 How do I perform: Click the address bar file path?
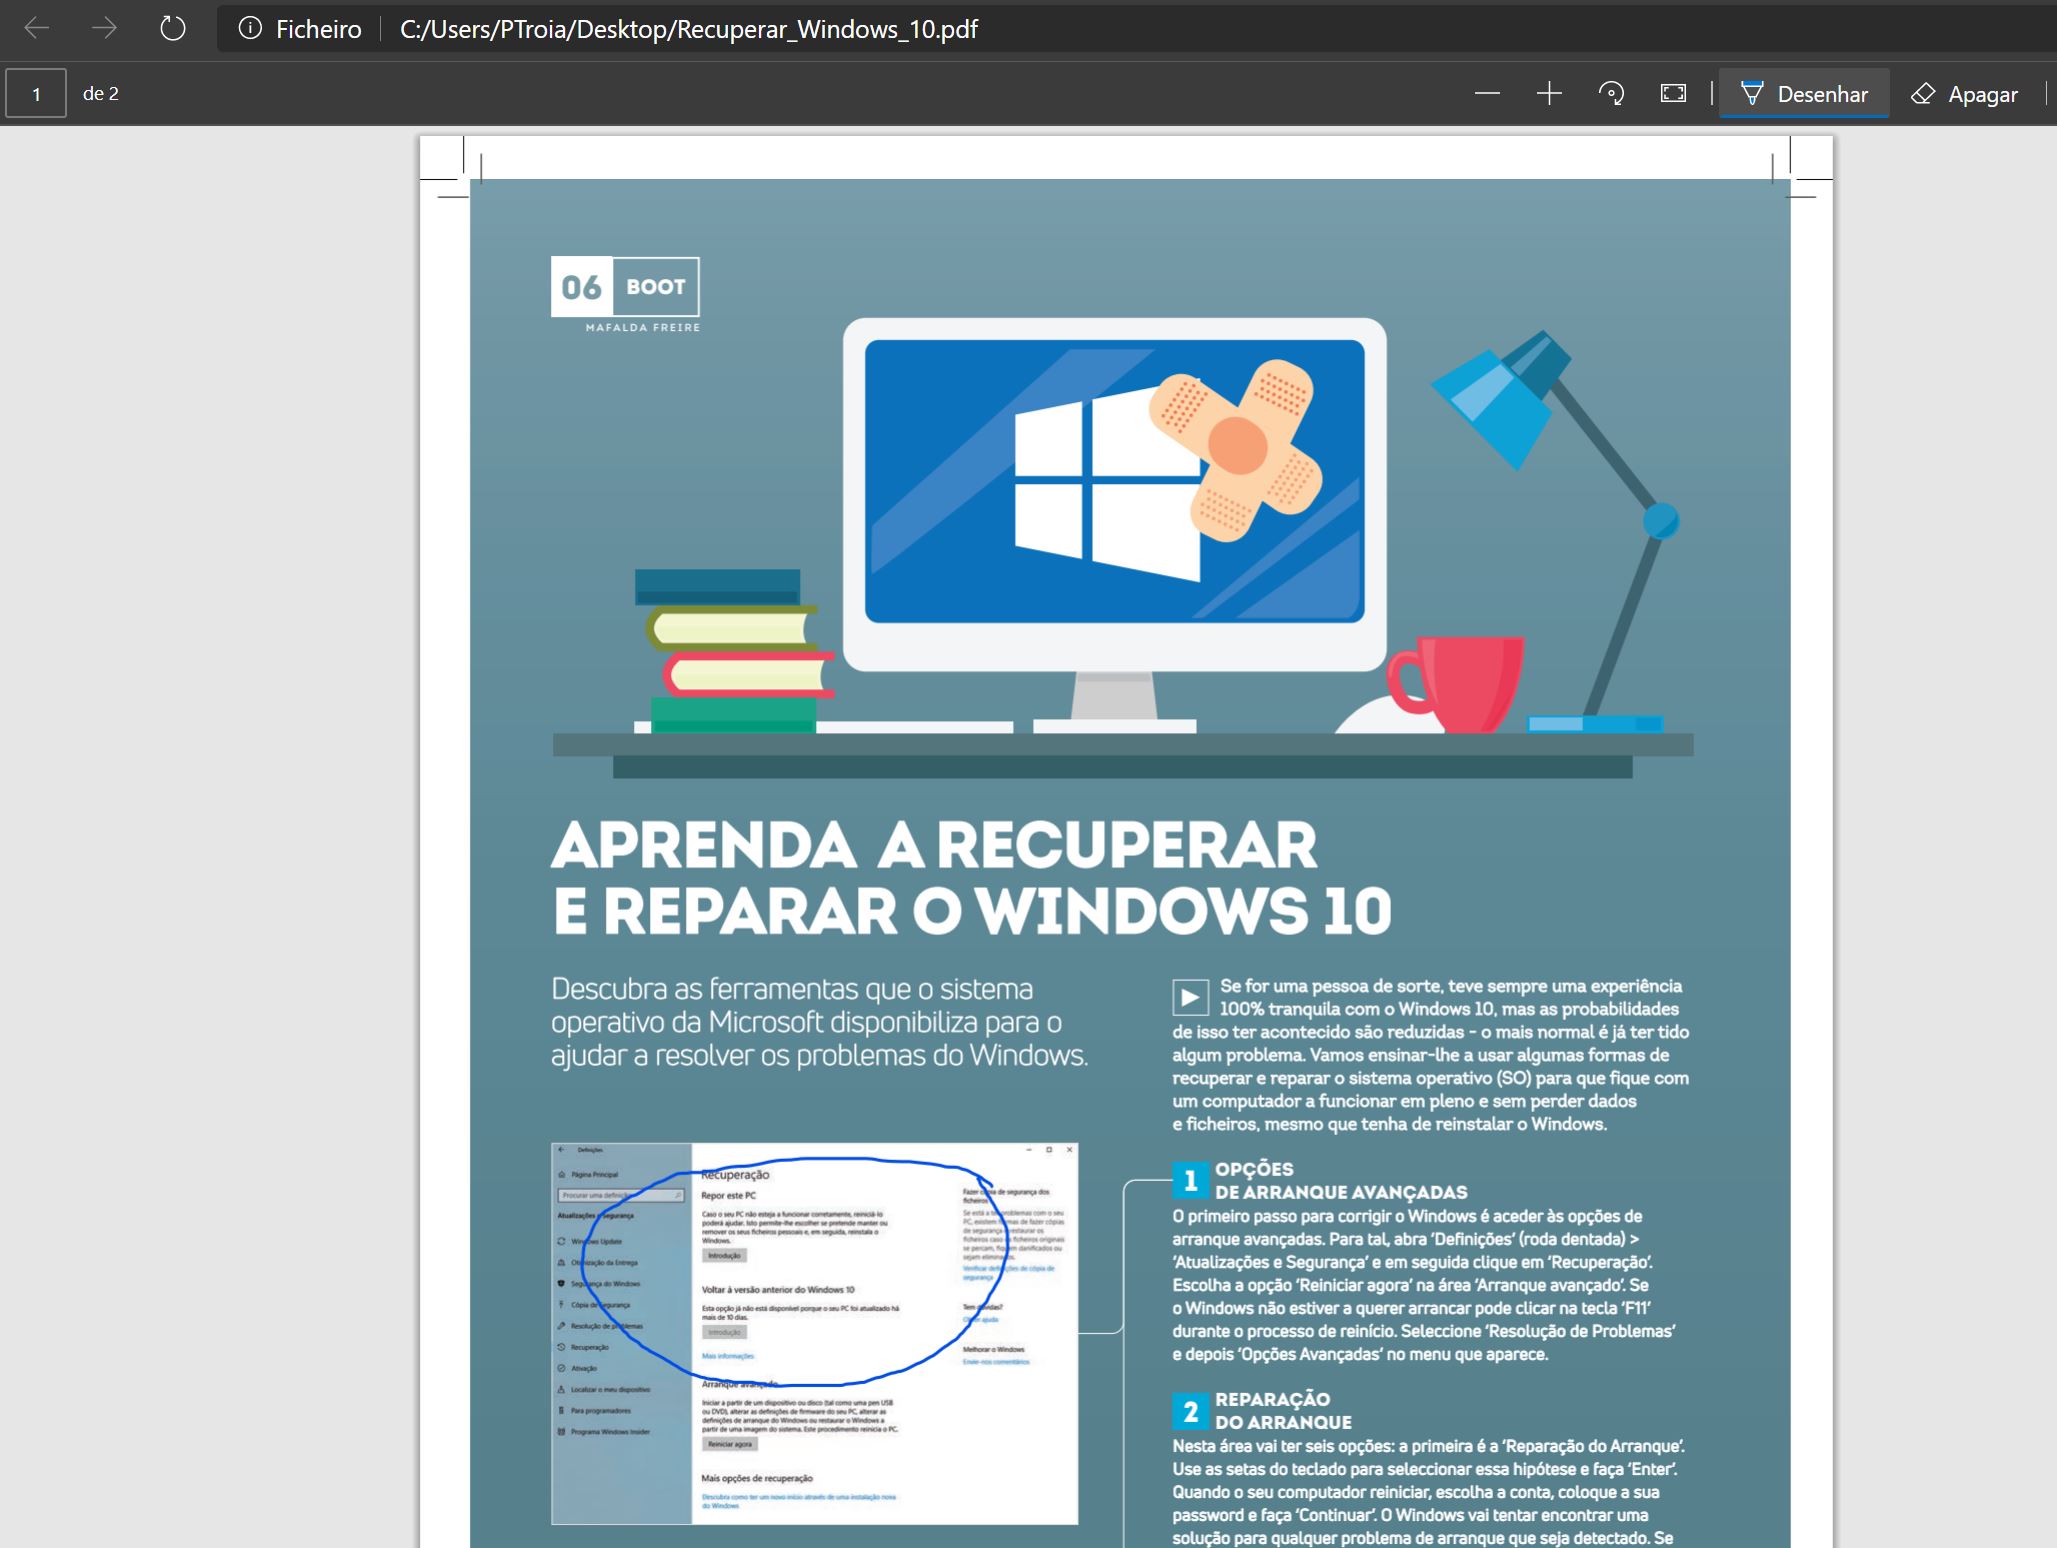tap(688, 29)
